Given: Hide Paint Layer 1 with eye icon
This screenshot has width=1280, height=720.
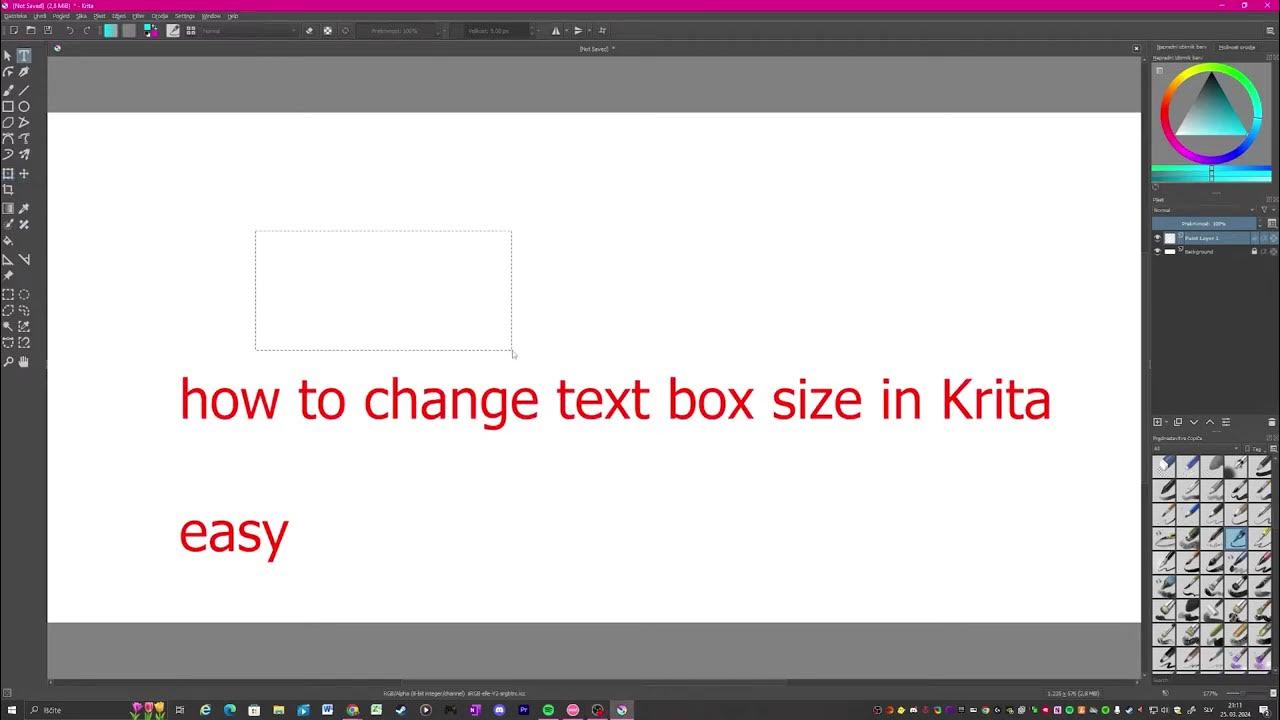Looking at the screenshot, I should coord(1157,238).
